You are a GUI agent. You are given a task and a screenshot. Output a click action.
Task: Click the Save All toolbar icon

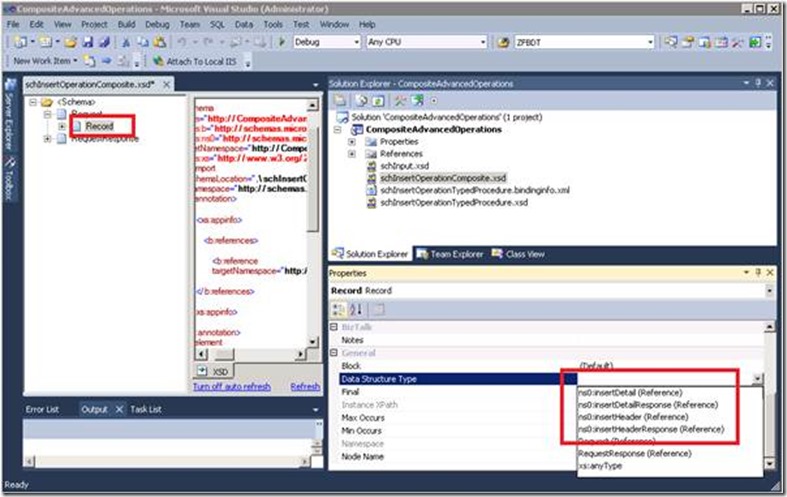[x=104, y=43]
